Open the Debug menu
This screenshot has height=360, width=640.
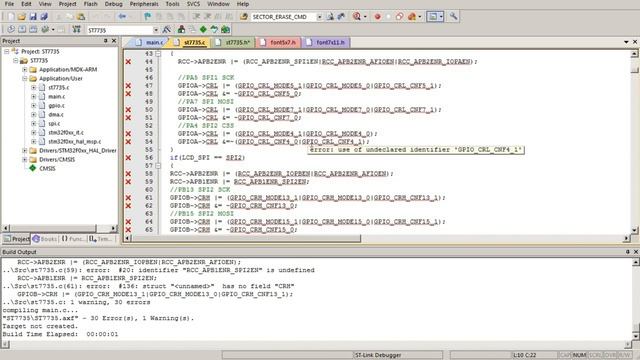(x=113, y=4)
